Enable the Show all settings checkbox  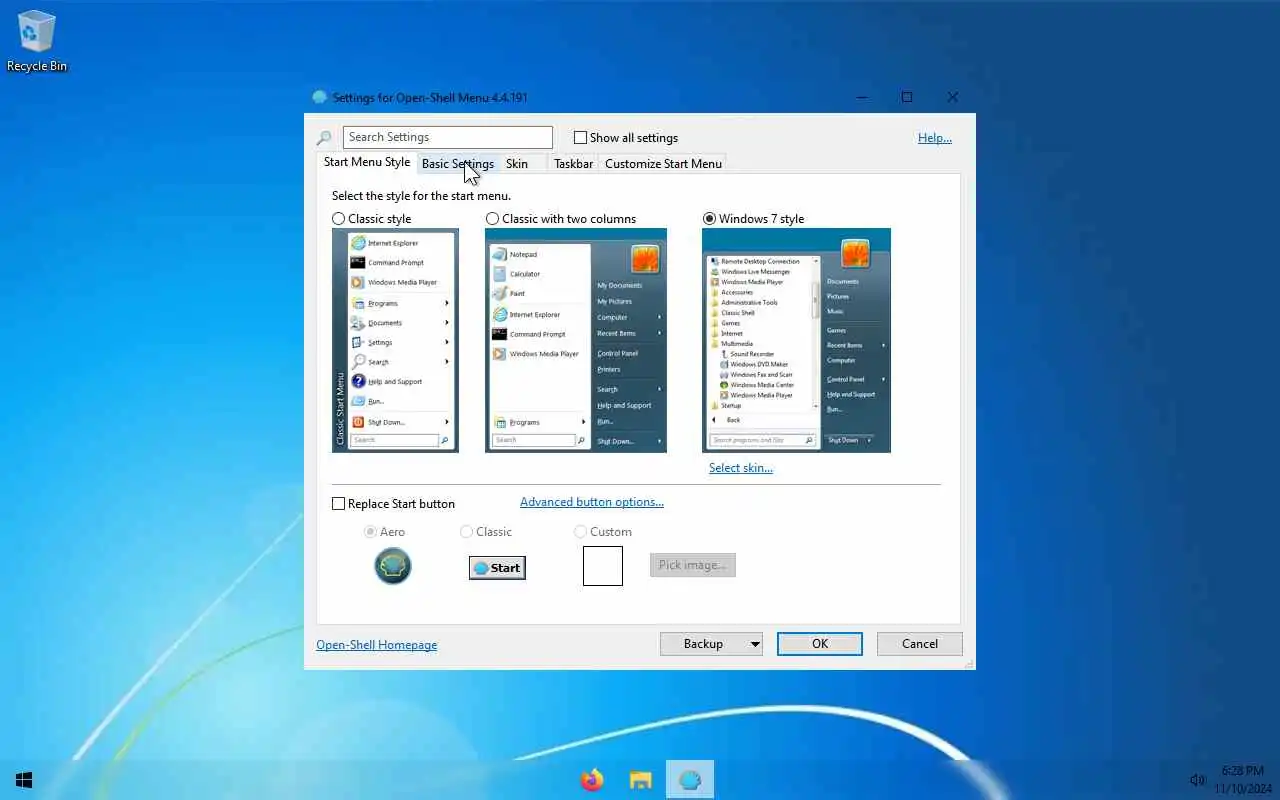point(580,138)
